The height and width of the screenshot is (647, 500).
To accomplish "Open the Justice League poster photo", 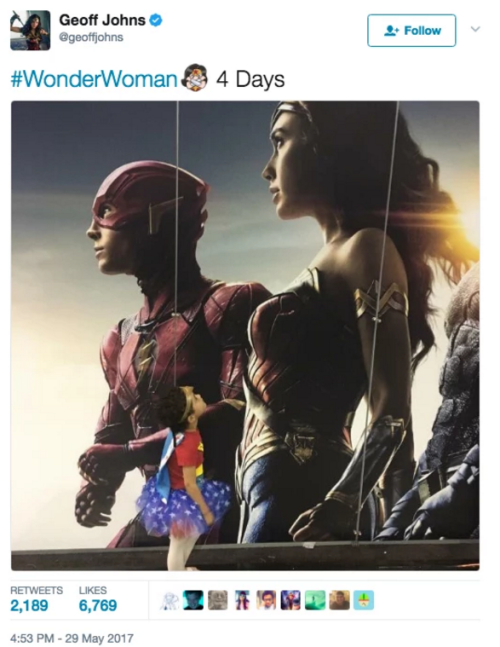I will [245, 335].
